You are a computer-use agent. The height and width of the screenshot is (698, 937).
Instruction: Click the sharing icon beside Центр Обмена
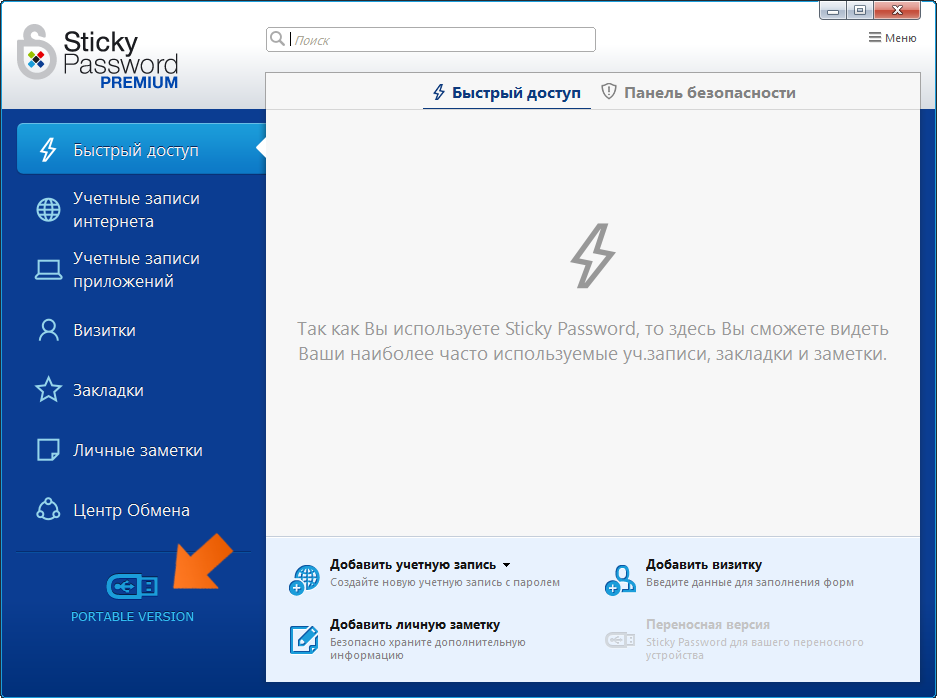click(48, 510)
